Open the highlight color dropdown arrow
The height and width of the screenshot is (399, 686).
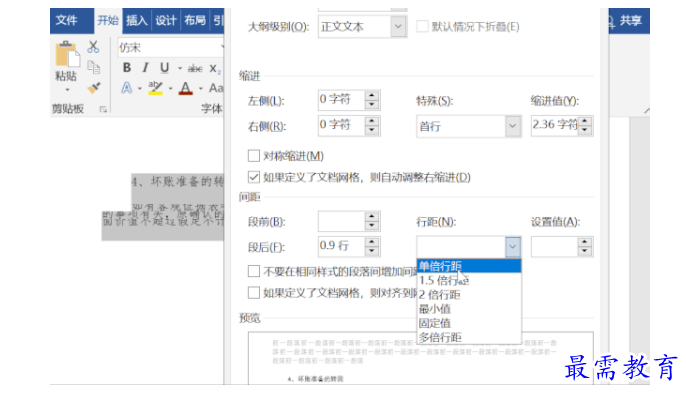pyautogui.click(x=170, y=88)
